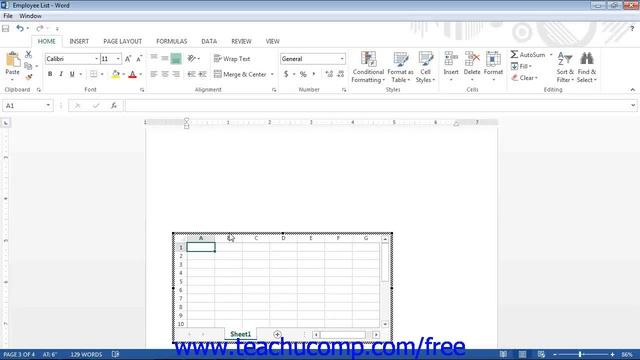This screenshot has height=360, width=640.
Task: Click the Save icon in quick access toolbar
Action: 6,29
